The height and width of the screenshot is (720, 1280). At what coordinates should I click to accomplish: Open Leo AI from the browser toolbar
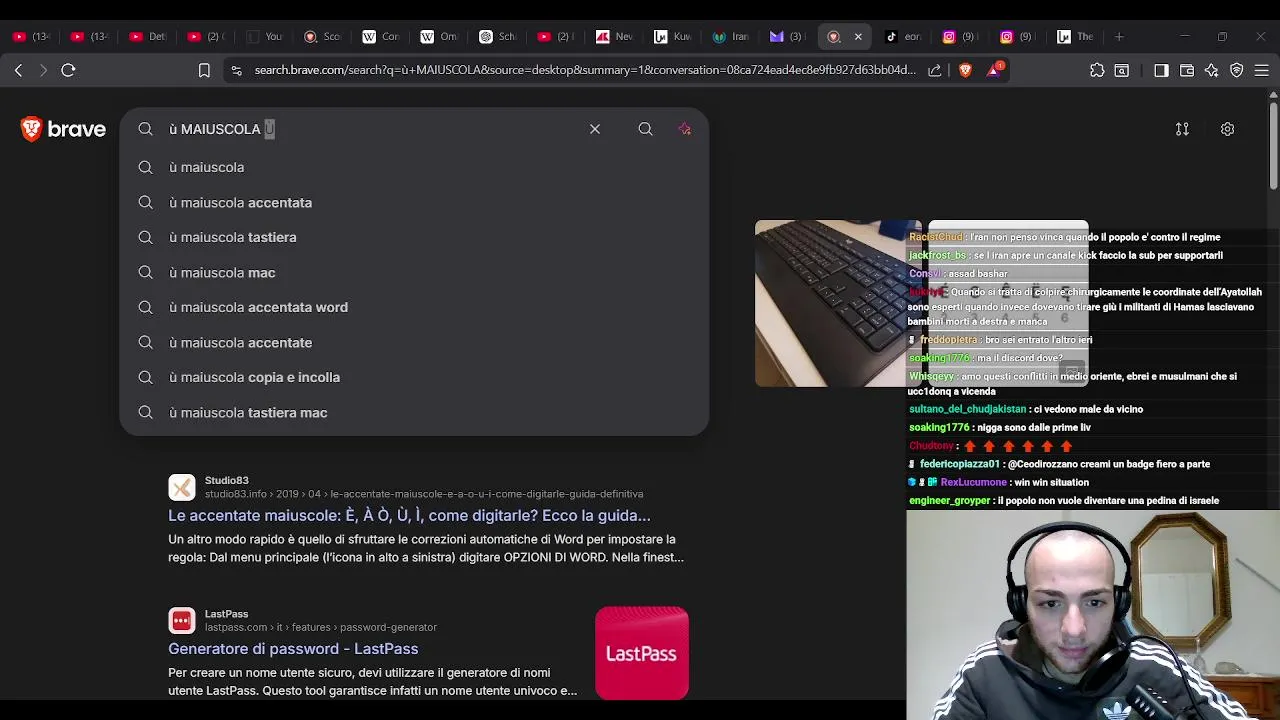coord(1212,70)
